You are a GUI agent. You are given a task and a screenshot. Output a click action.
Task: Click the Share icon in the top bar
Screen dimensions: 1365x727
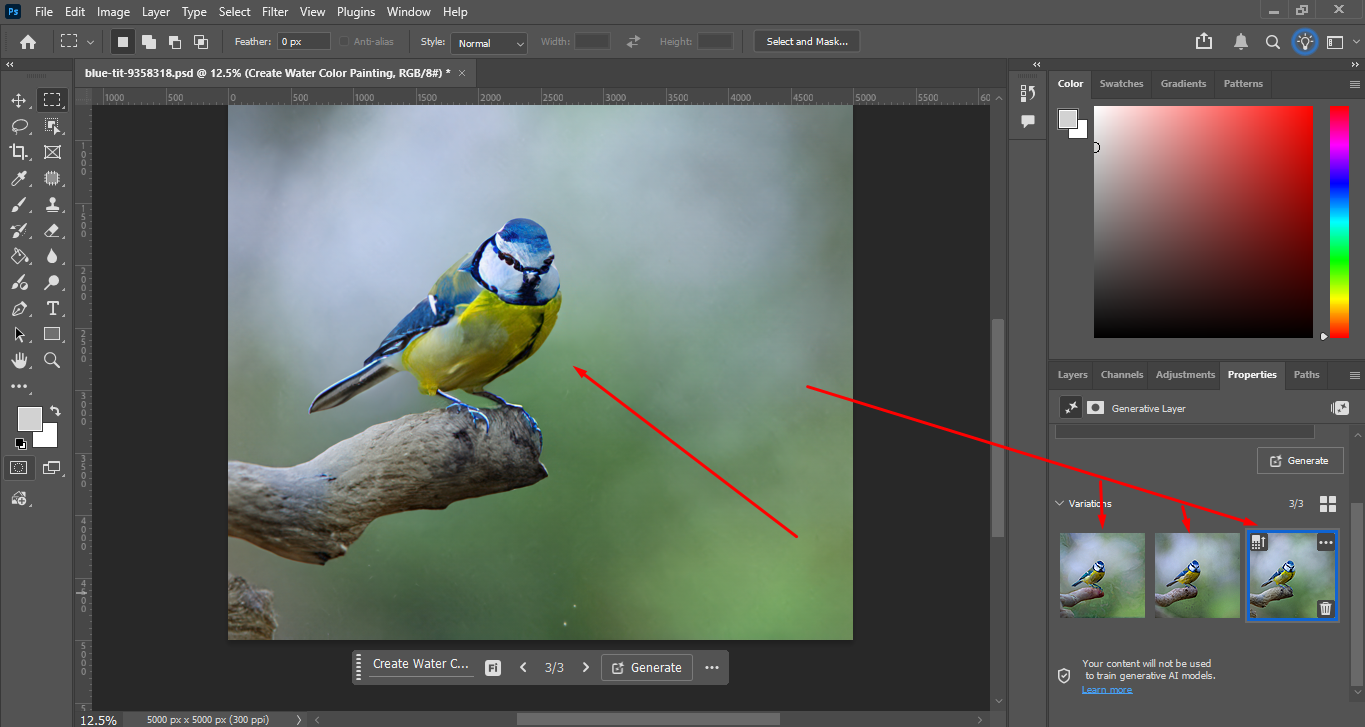(x=1204, y=42)
